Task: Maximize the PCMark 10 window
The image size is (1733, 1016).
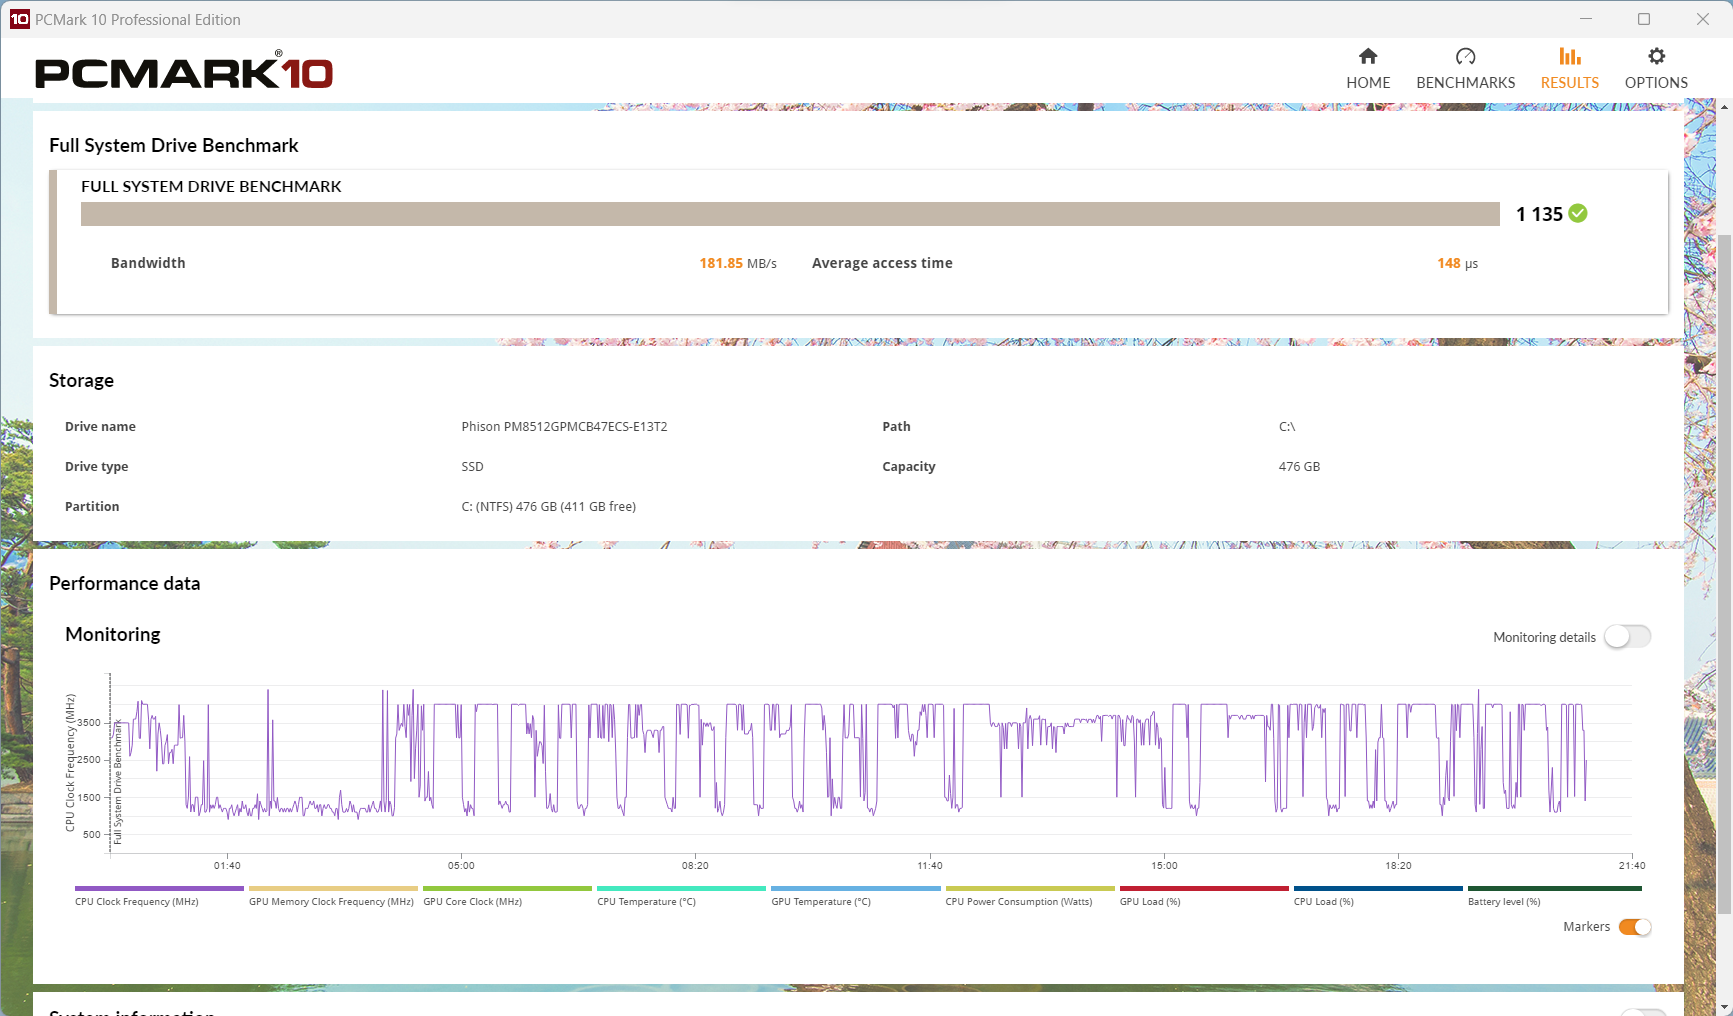Action: click(1644, 19)
